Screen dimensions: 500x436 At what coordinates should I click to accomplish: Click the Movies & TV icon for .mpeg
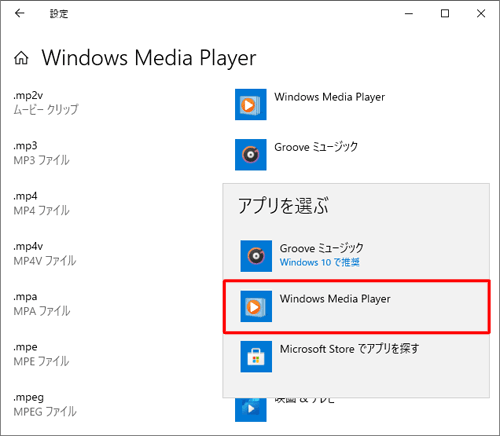pyautogui.click(x=251, y=409)
